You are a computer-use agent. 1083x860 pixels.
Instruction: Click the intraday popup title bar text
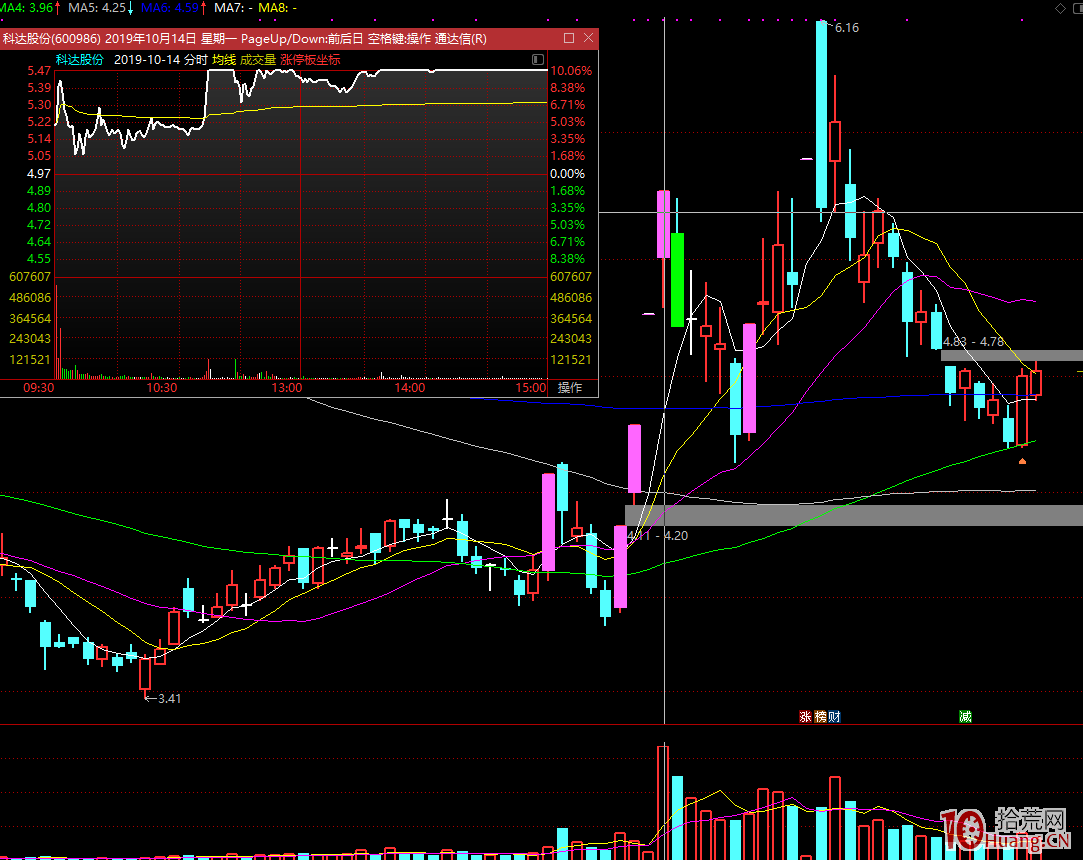[x=245, y=39]
